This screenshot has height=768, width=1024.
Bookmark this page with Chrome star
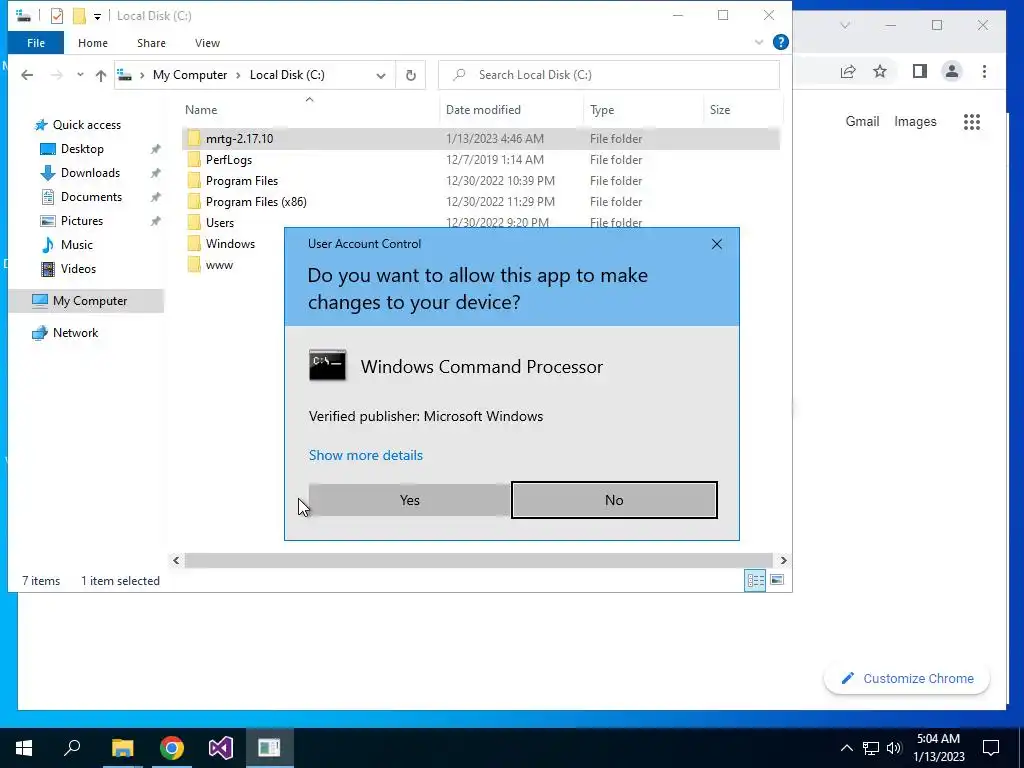click(880, 71)
